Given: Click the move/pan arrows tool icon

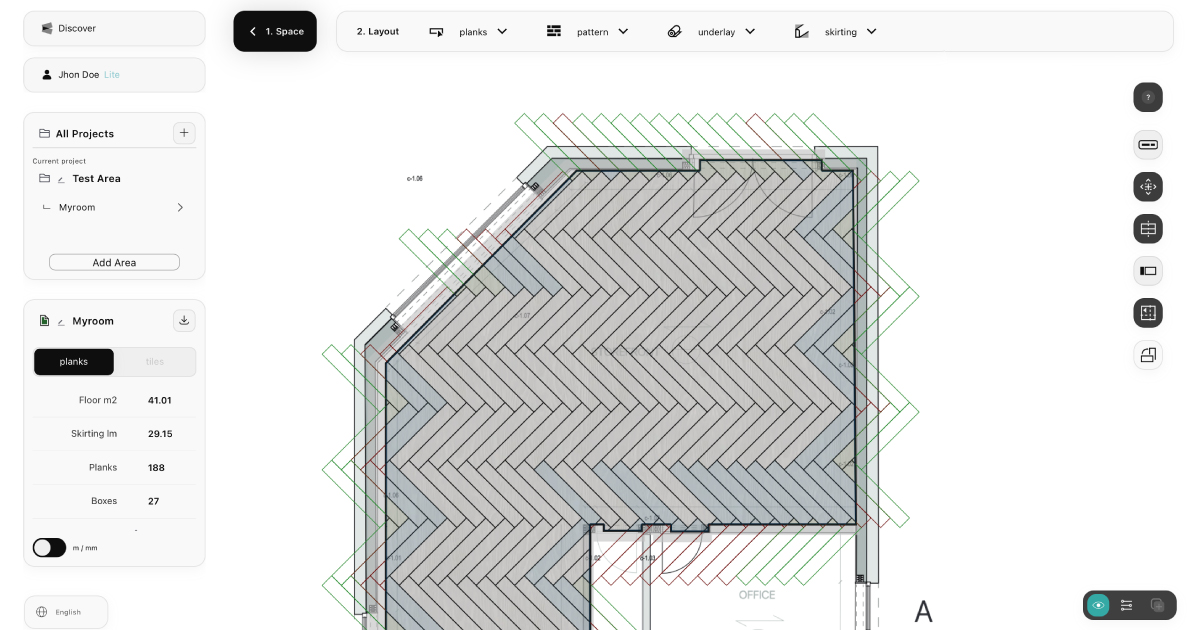Looking at the screenshot, I should (x=1148, y=186).
